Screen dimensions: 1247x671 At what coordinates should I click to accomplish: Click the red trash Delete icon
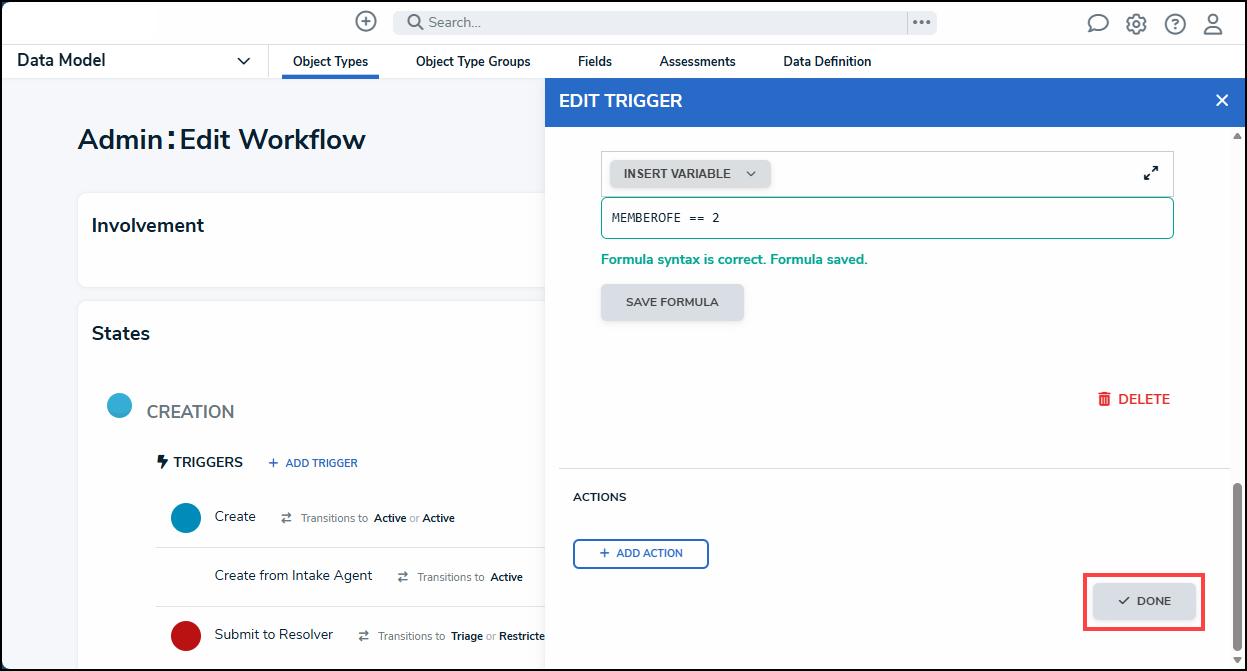coord(1104,399)
